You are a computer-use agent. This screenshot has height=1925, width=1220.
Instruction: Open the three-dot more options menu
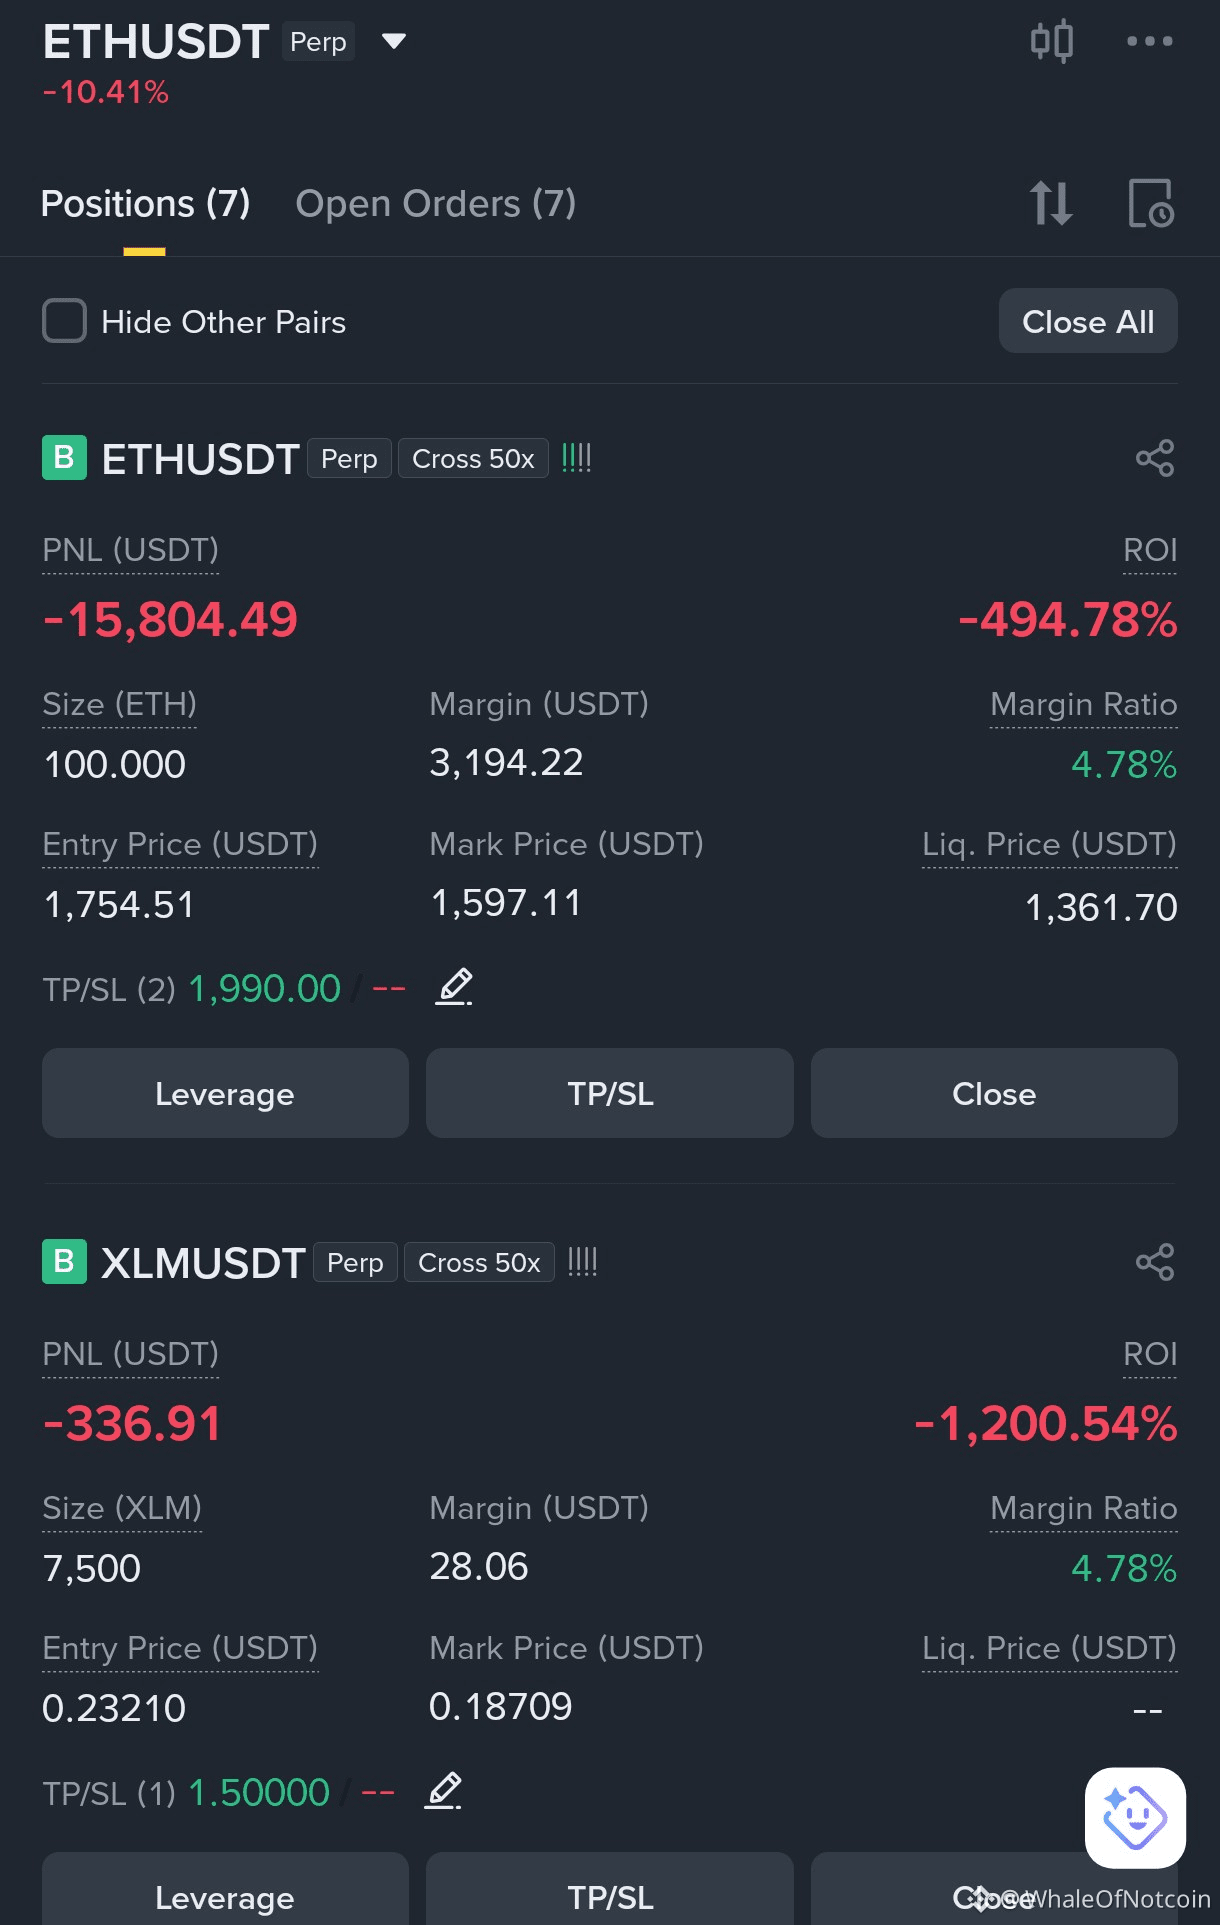[1149, 41]
